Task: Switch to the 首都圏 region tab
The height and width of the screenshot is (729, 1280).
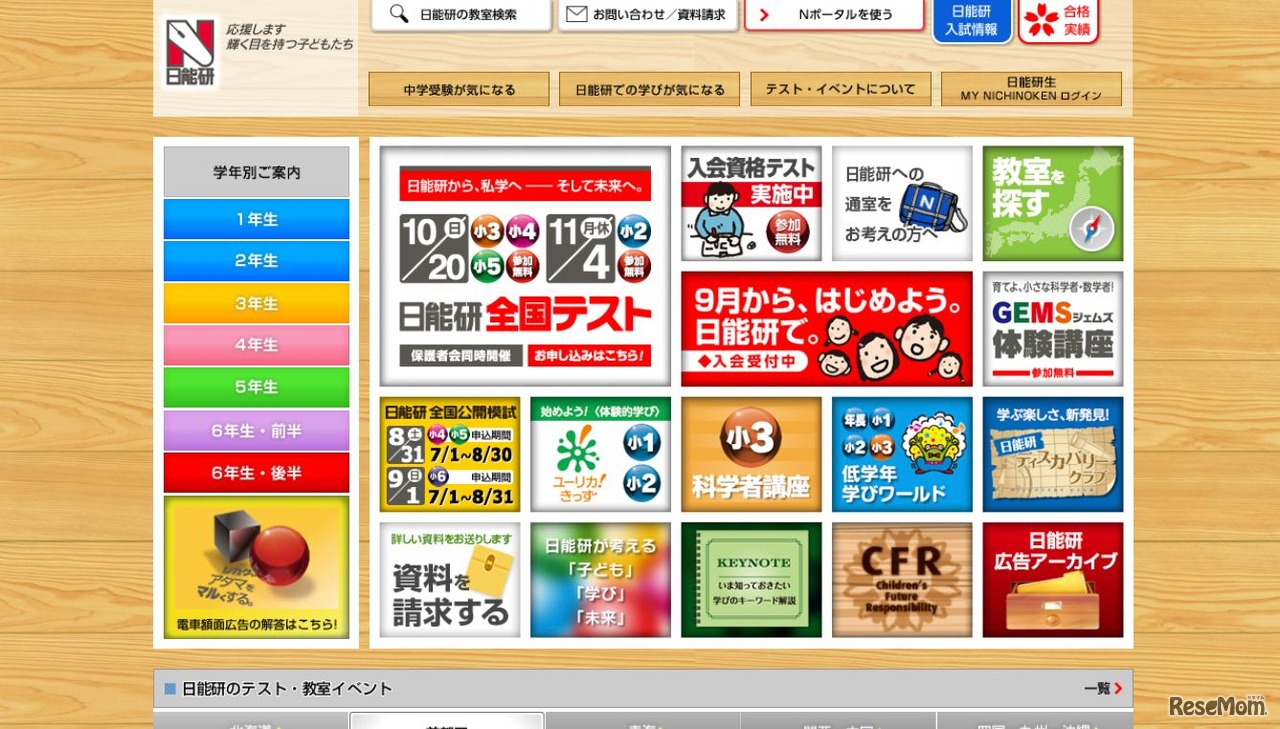Action: coord(445,726)
